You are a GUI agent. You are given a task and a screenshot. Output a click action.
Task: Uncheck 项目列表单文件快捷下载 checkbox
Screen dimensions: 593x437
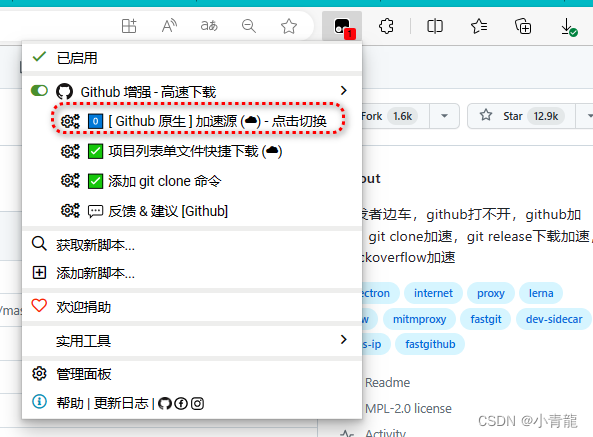(x=95, y=152)
